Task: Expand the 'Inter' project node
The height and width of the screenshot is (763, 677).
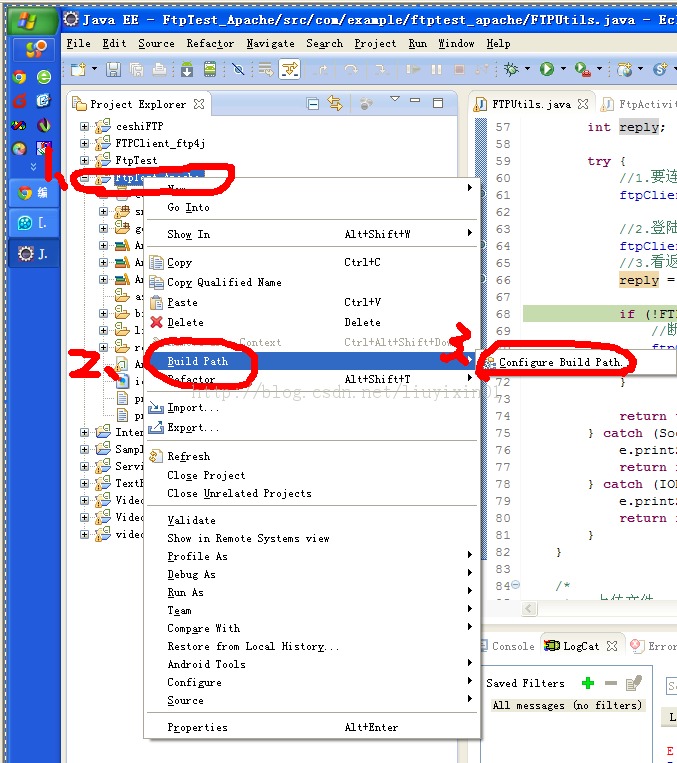Action: [x=84, y=432]
